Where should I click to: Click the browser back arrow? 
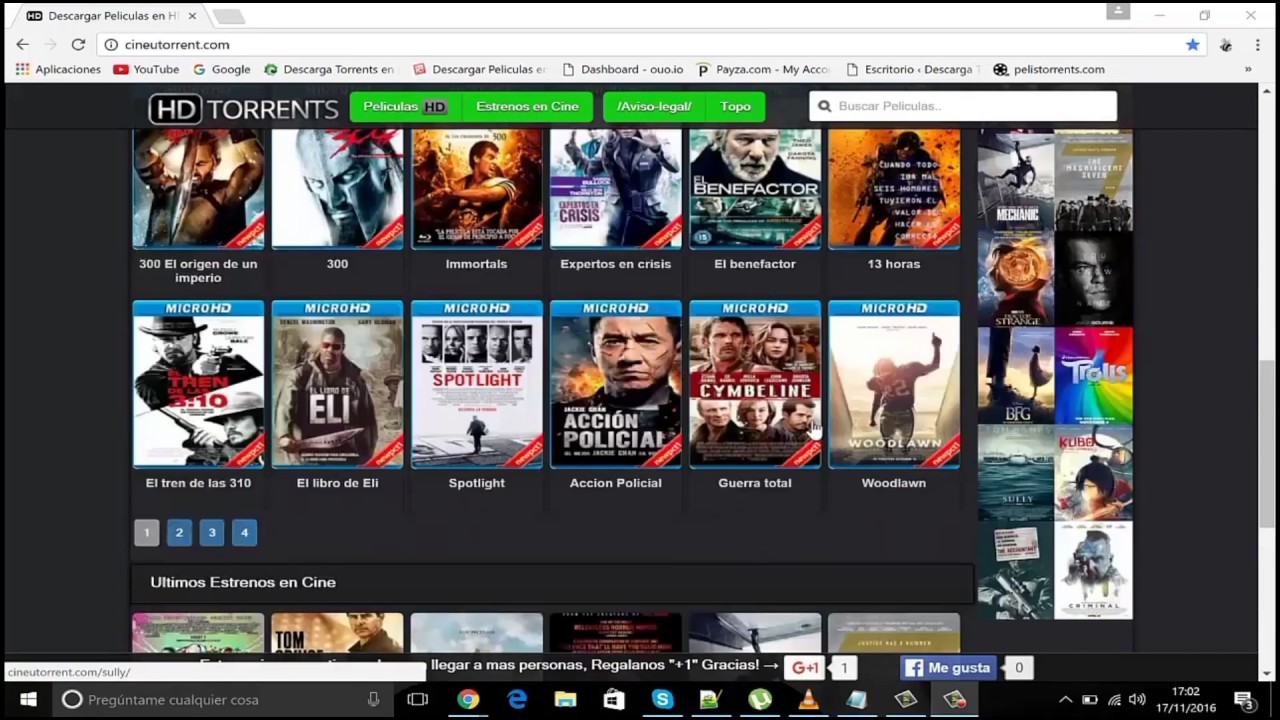(x=22, y=44)
